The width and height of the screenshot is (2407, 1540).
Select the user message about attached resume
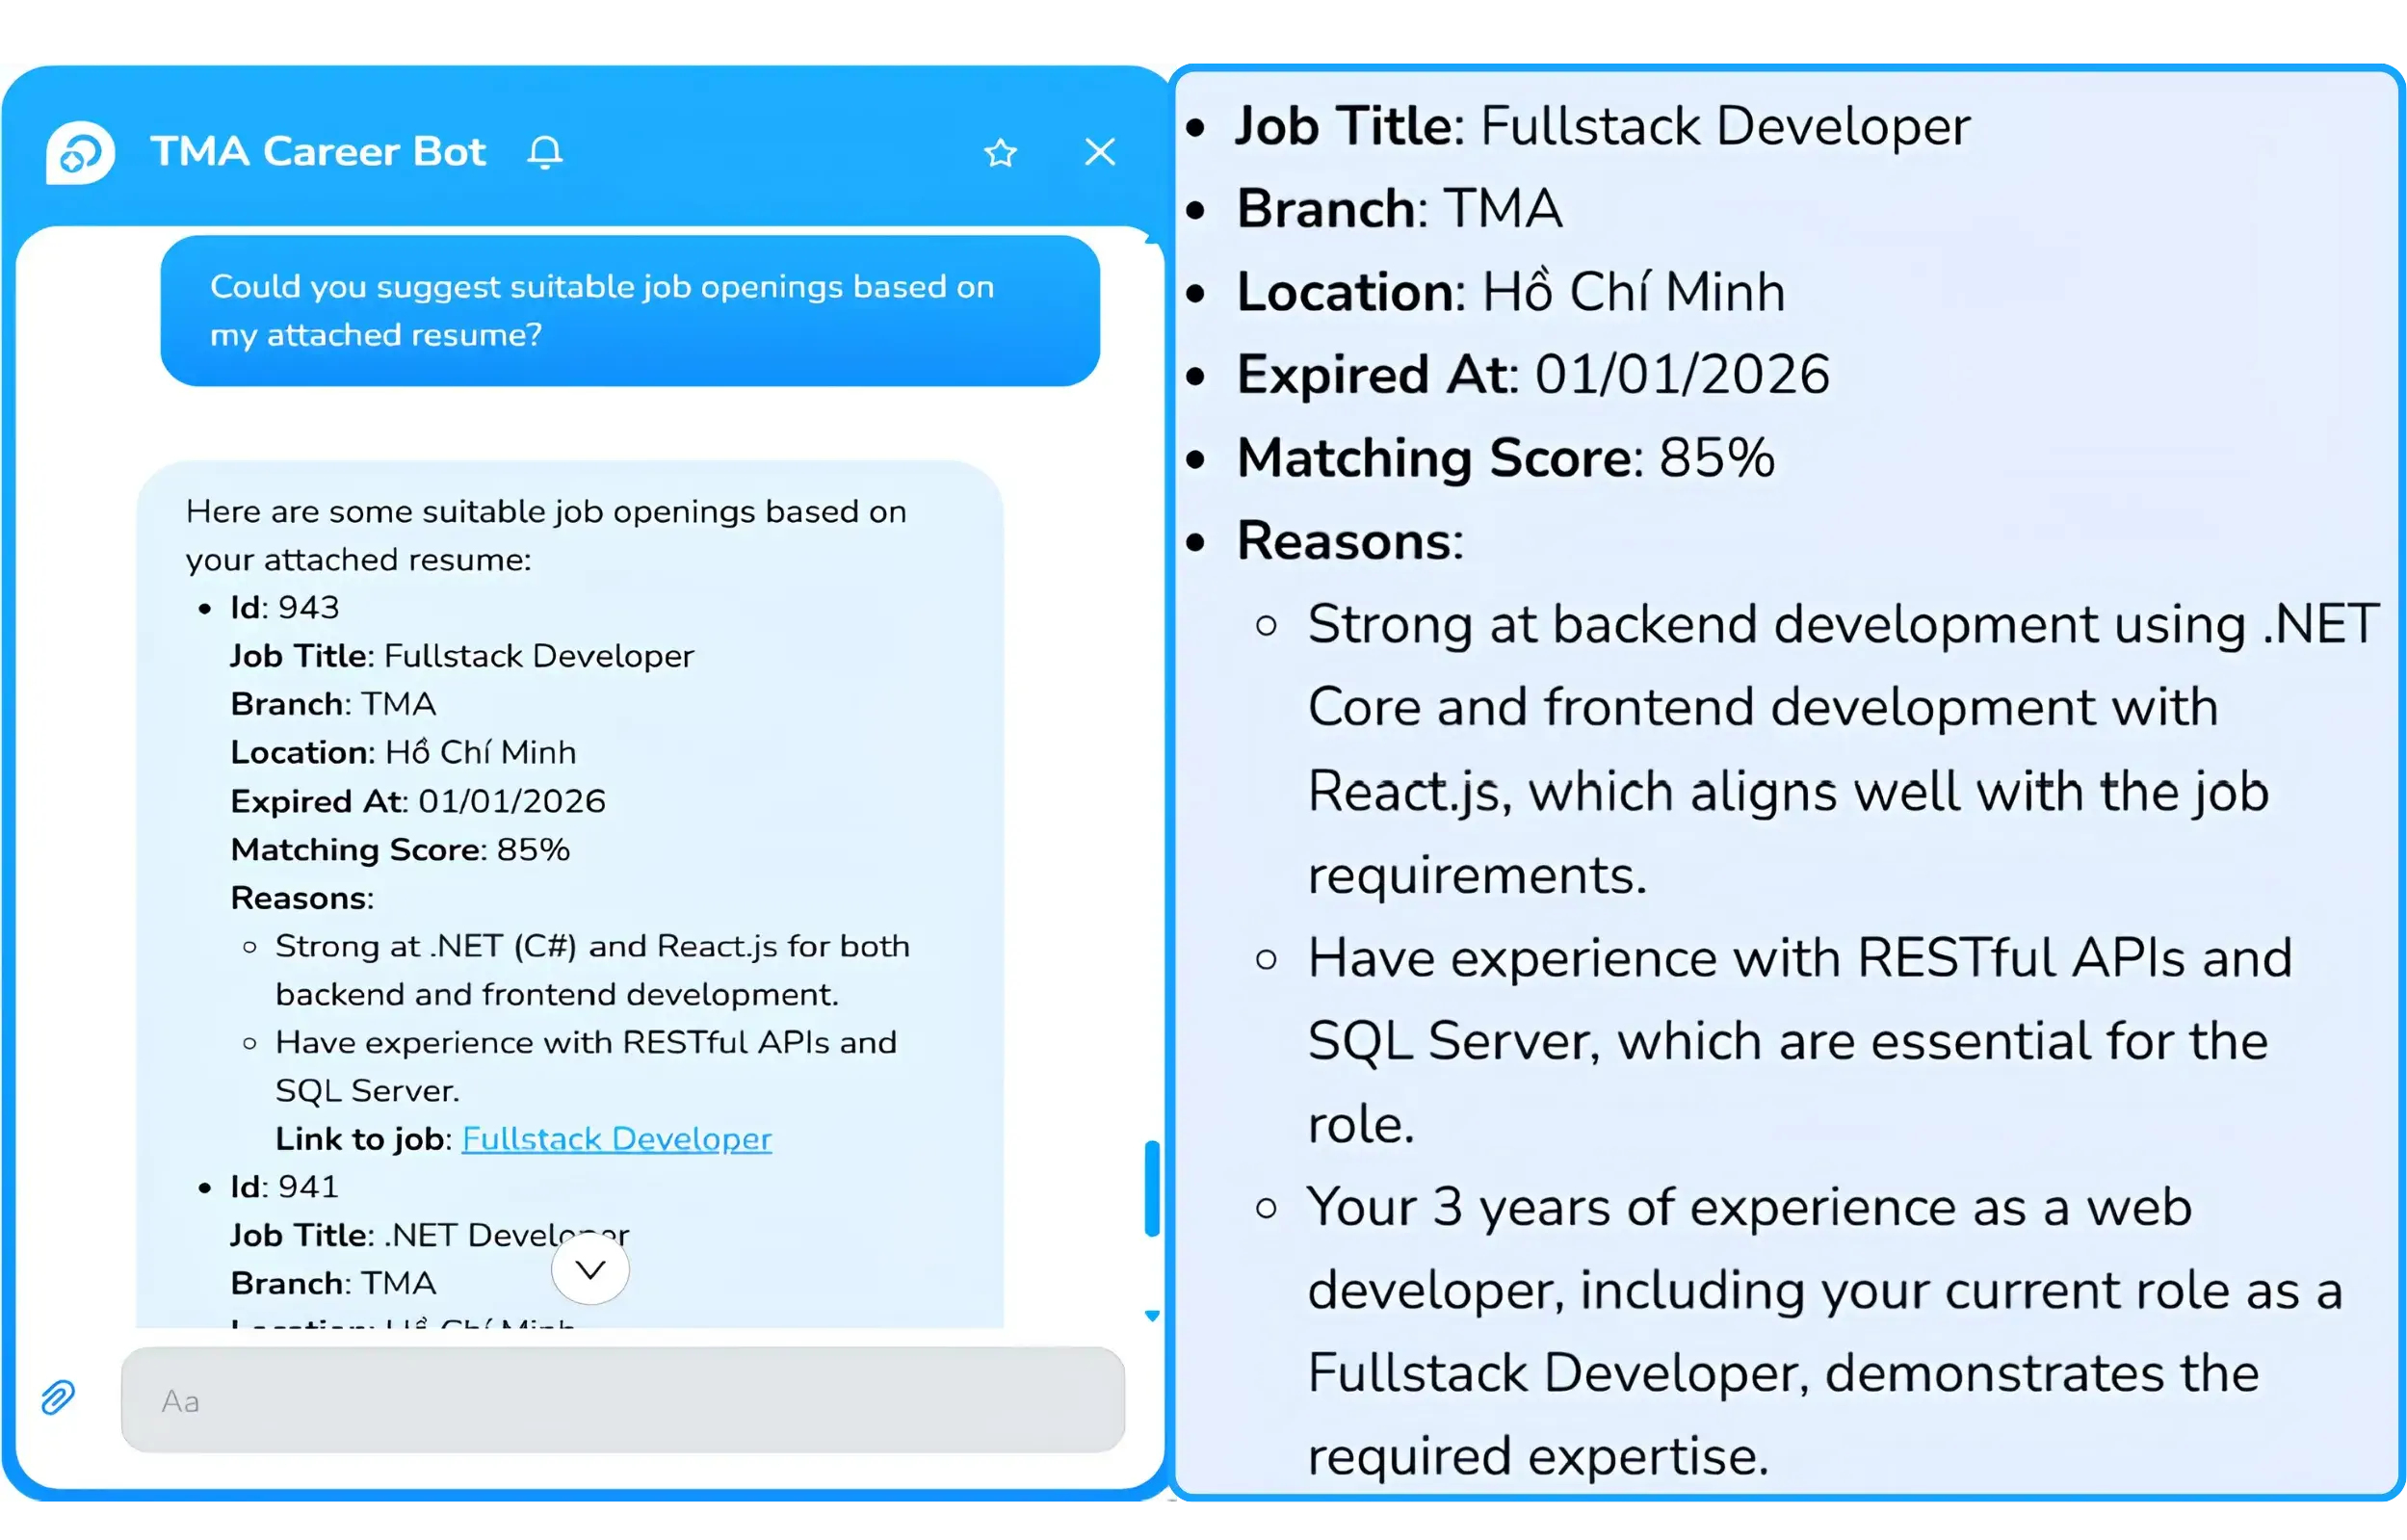tap(630, 311)
